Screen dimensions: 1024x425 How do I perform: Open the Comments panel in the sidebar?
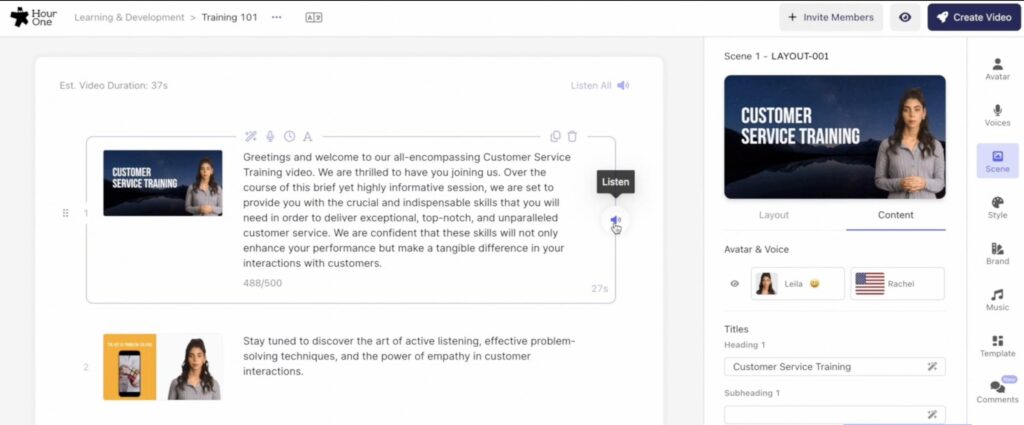coord(997,392)
